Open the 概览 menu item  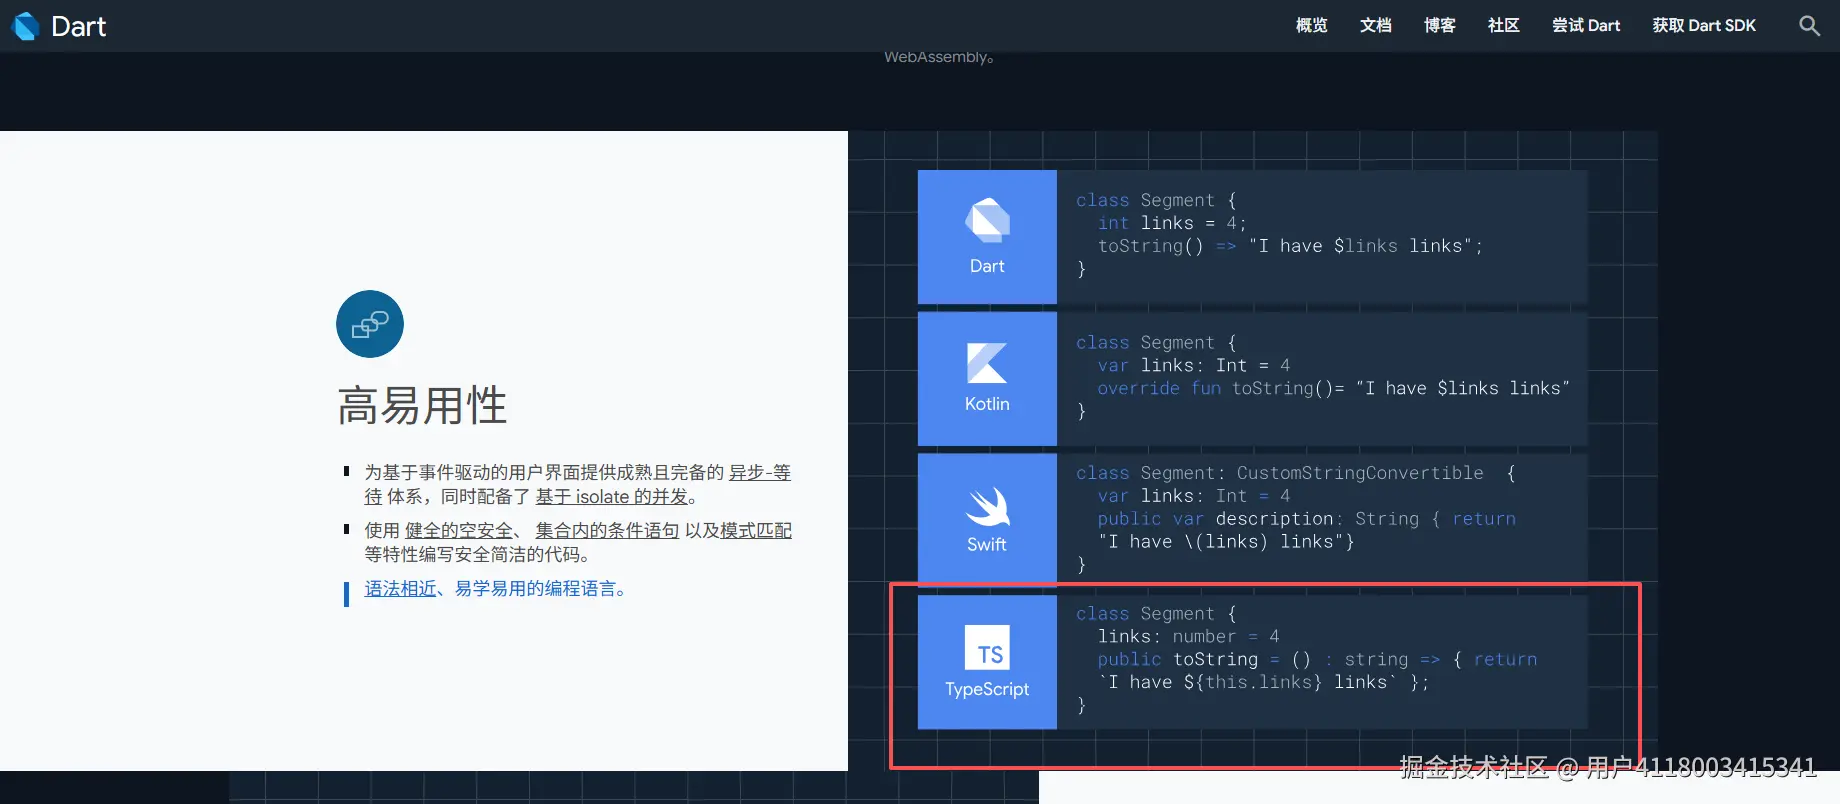click(x=1312, y=26)
